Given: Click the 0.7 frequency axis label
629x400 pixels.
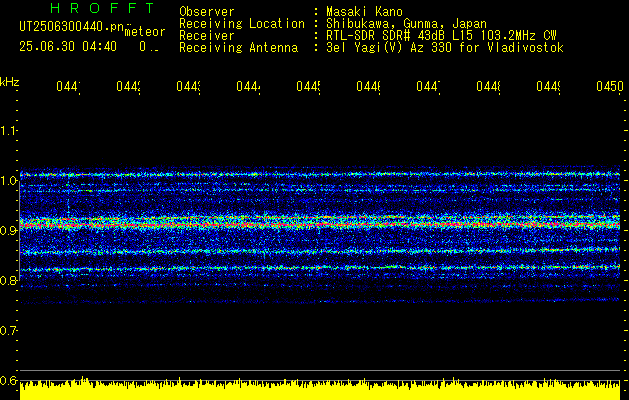Looking at the screenshot, I should click(x=8, y=330).
